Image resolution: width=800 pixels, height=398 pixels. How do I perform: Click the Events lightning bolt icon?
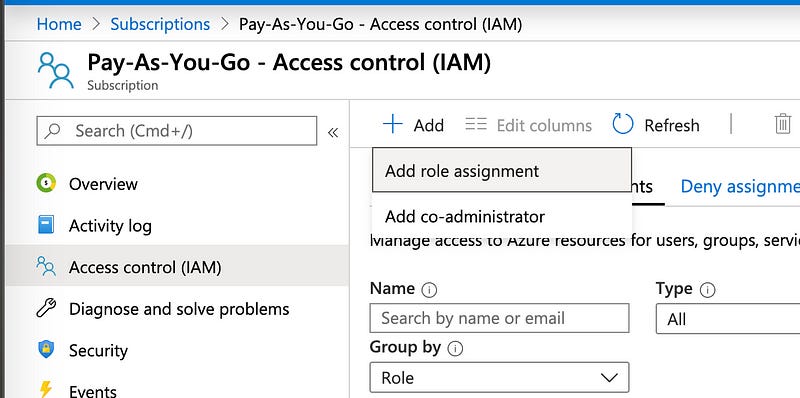tap(46, 389)
